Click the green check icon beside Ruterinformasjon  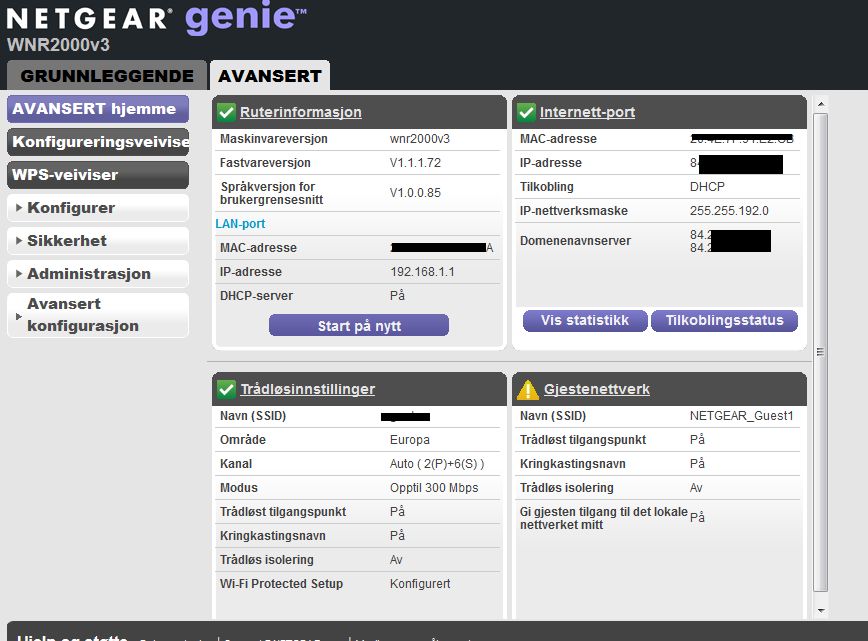point(226,112)
